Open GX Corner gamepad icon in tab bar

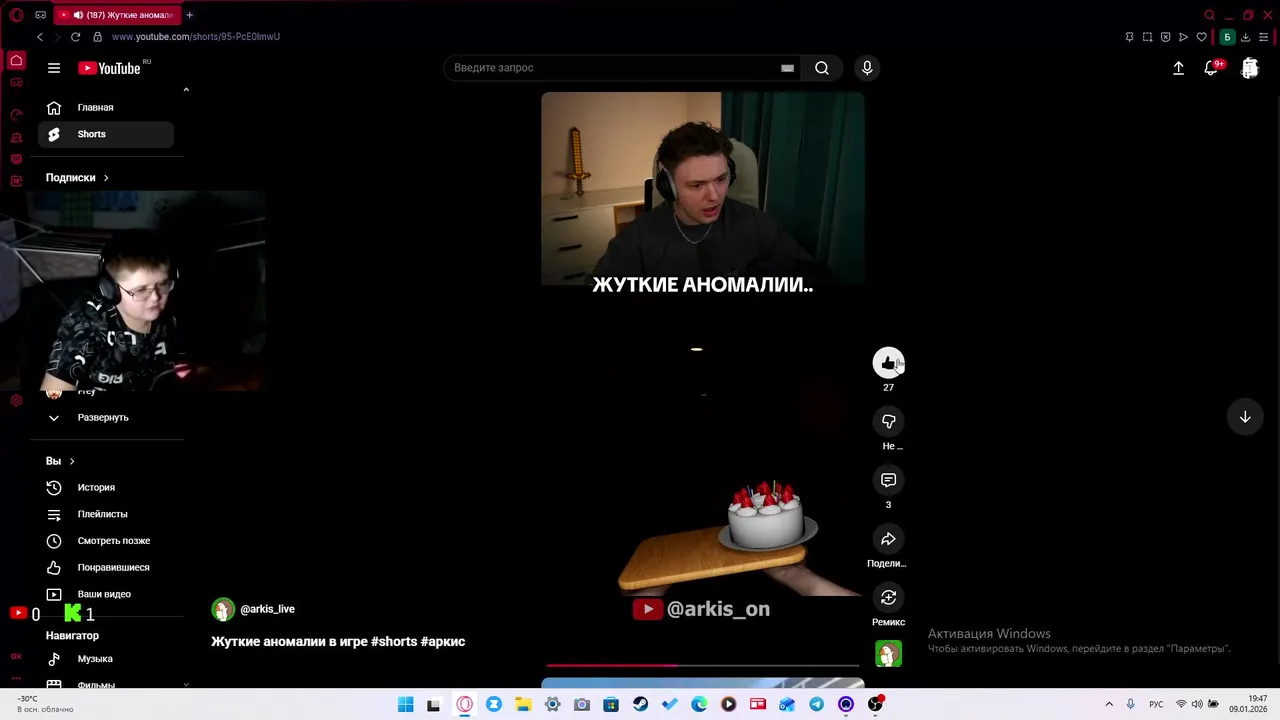coord(40,15)
